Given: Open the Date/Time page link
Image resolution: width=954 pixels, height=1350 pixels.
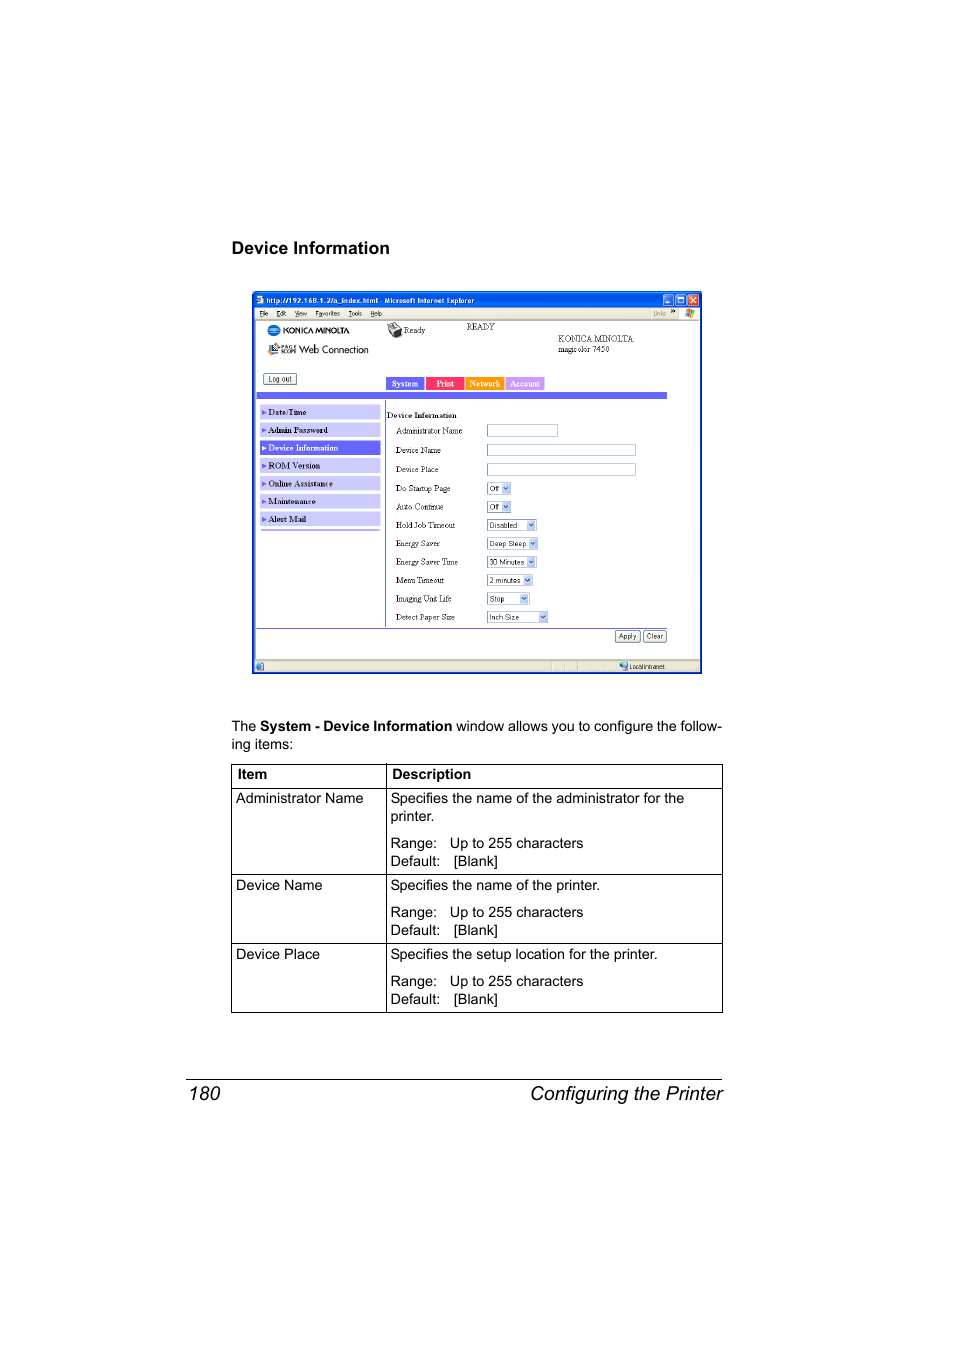Looking at the screenshot, I should pos(320,412).
